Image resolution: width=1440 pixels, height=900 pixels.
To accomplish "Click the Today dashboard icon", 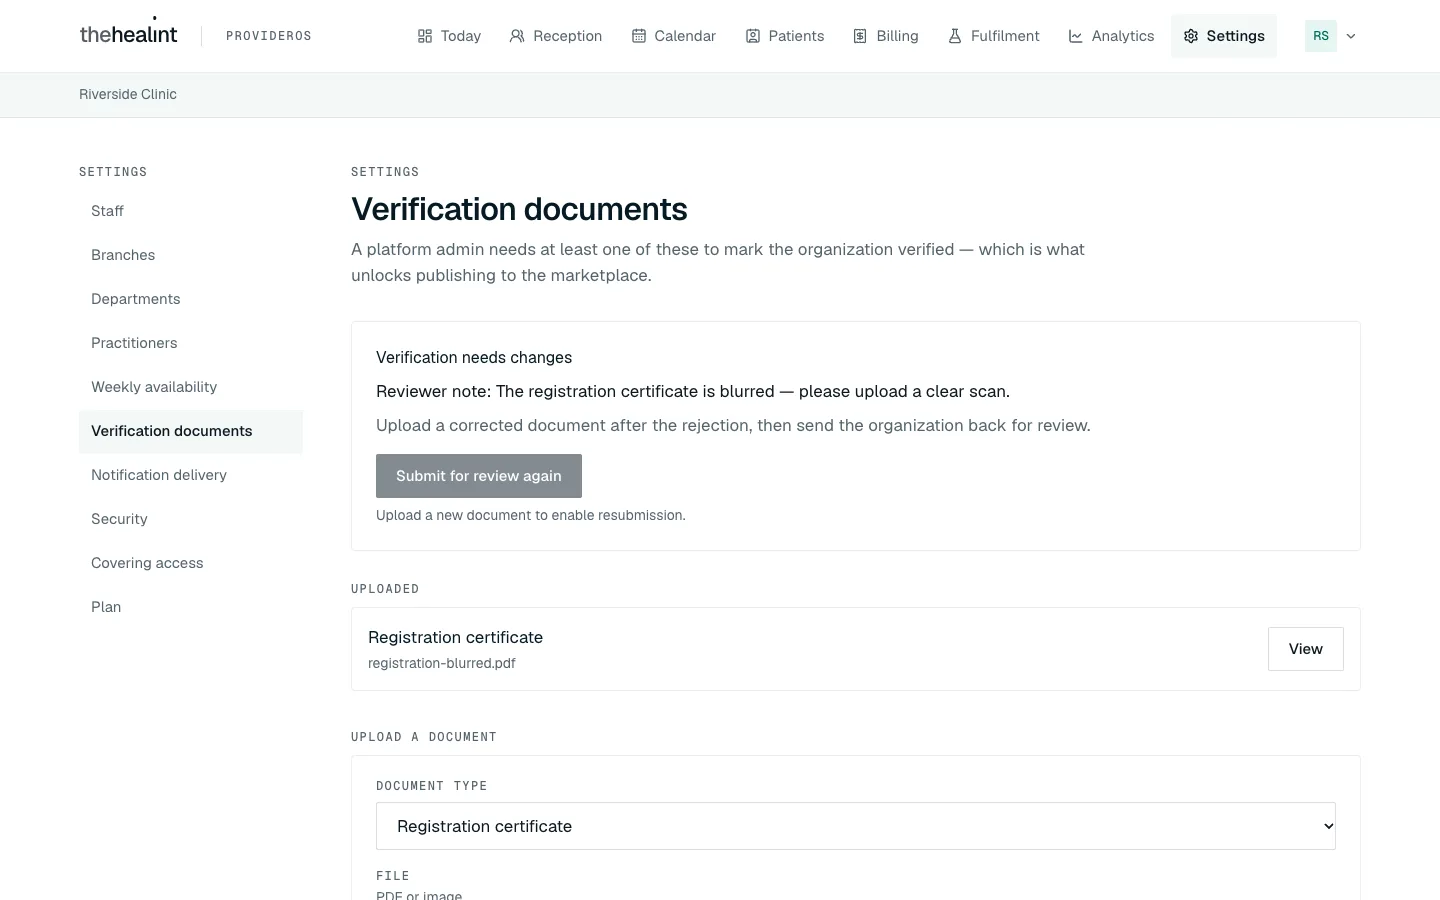I will (425, 36).
